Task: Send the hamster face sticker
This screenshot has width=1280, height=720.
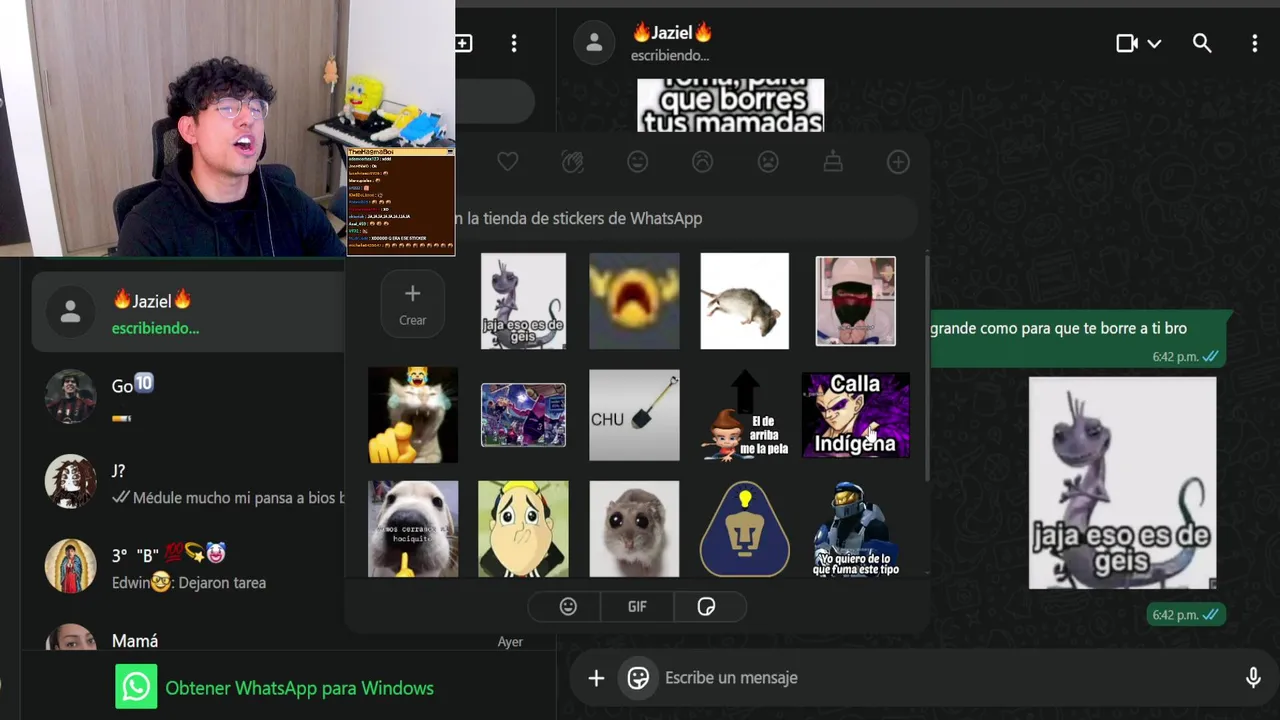Action: [x=634, y=529]
